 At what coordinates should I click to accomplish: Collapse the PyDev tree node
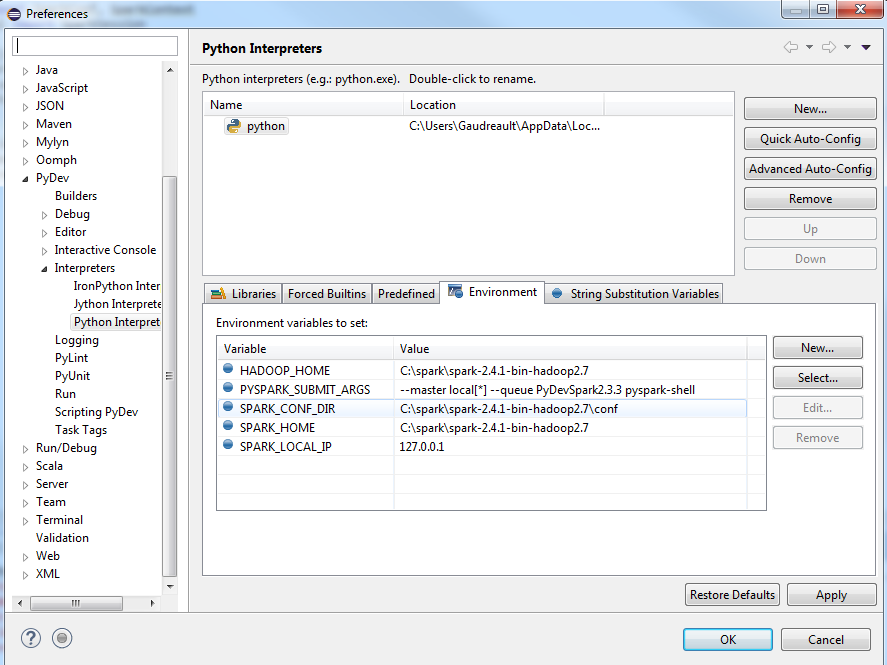(25, 179)
